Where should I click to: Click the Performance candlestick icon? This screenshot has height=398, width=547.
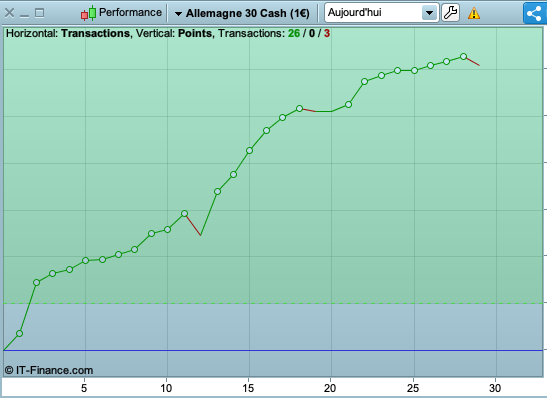coord(89,13)
